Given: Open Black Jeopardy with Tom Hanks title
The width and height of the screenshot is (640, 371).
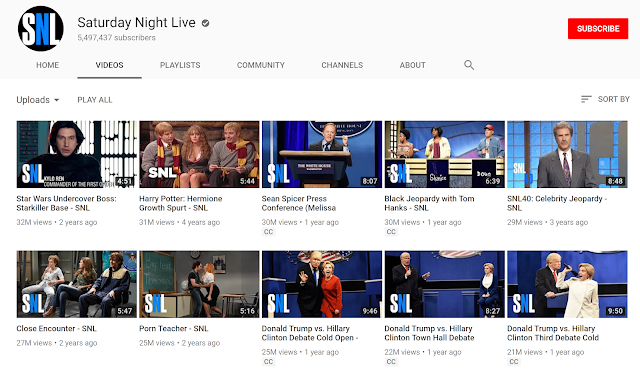Looking at the screenshot, I should [x=429, y=203].
